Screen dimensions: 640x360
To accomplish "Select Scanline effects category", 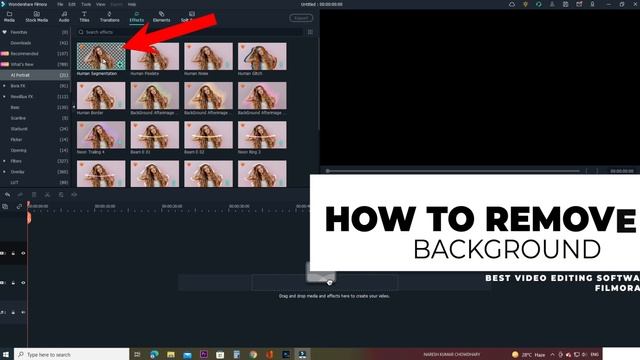I will [x=35, y=118].
